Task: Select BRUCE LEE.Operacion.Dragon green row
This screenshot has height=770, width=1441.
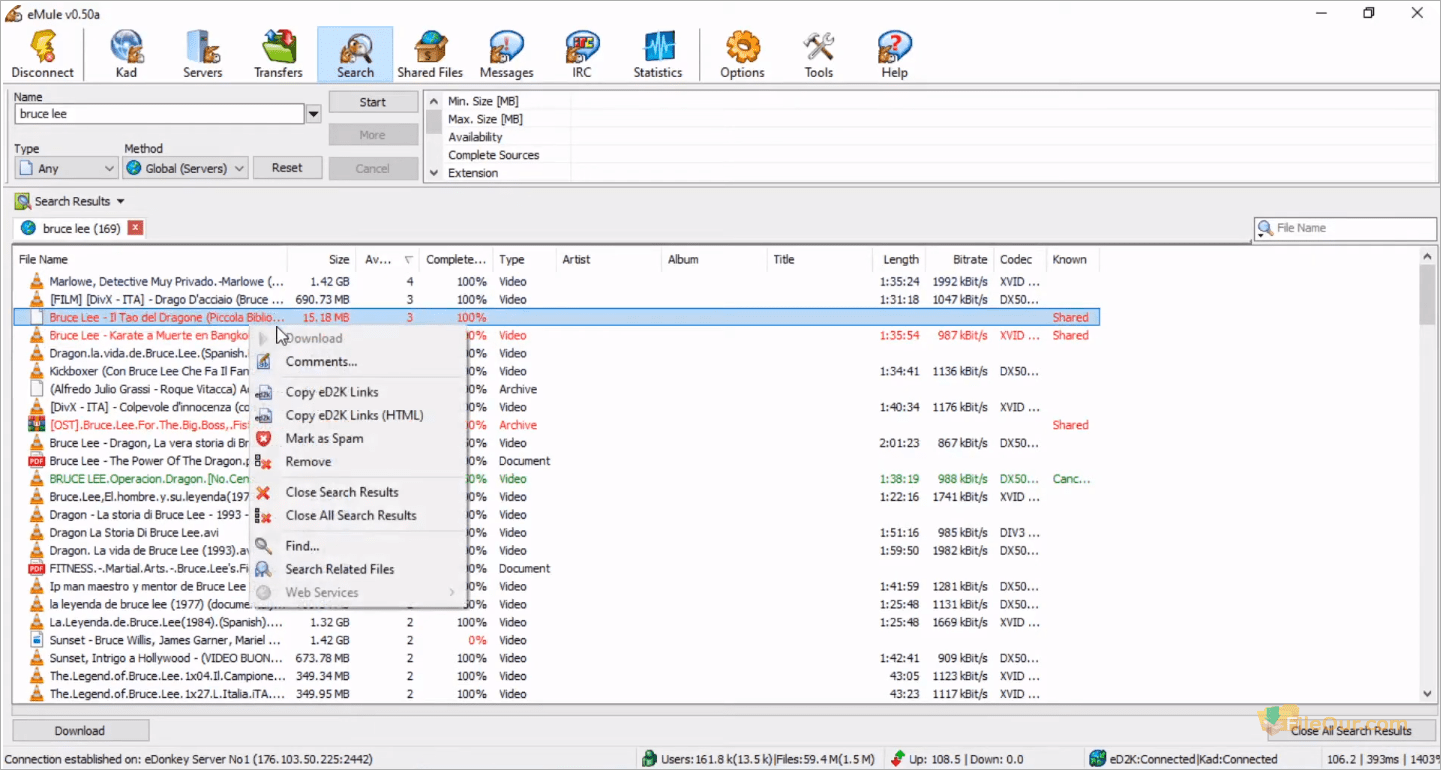Action: pos(555,479)
